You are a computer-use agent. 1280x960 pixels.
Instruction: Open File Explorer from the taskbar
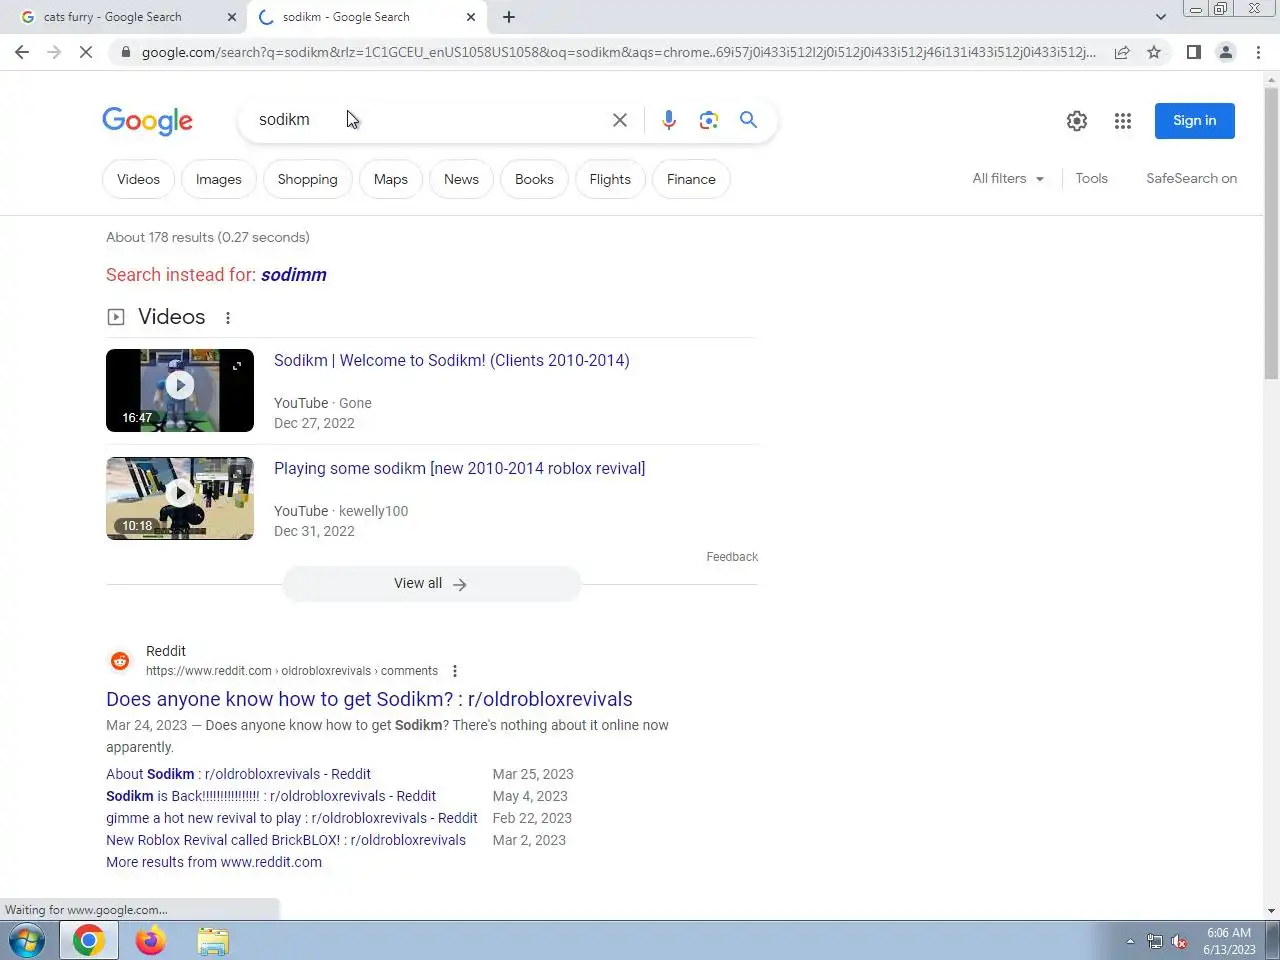pyautogui.click(x=213, y=941)
